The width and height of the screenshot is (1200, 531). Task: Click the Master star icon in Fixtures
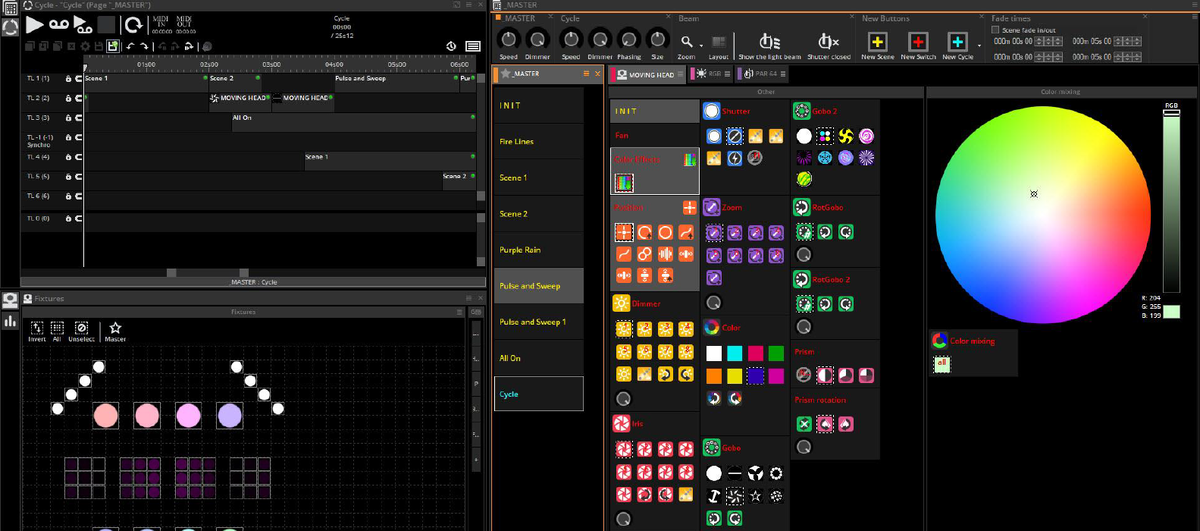(x=115, y=328)
